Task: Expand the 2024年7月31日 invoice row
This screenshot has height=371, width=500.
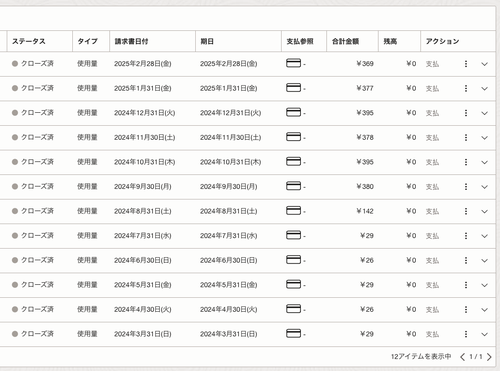Action: click(x=484, y=236)
